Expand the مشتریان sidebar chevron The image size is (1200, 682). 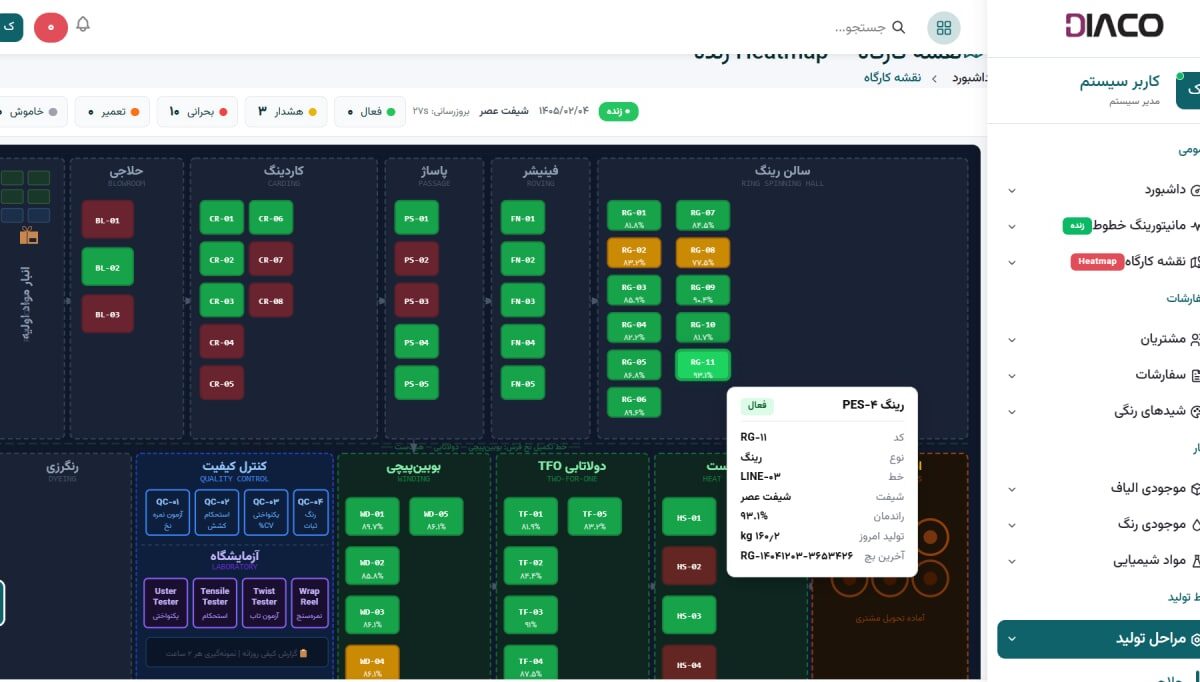click(1011, 340)
